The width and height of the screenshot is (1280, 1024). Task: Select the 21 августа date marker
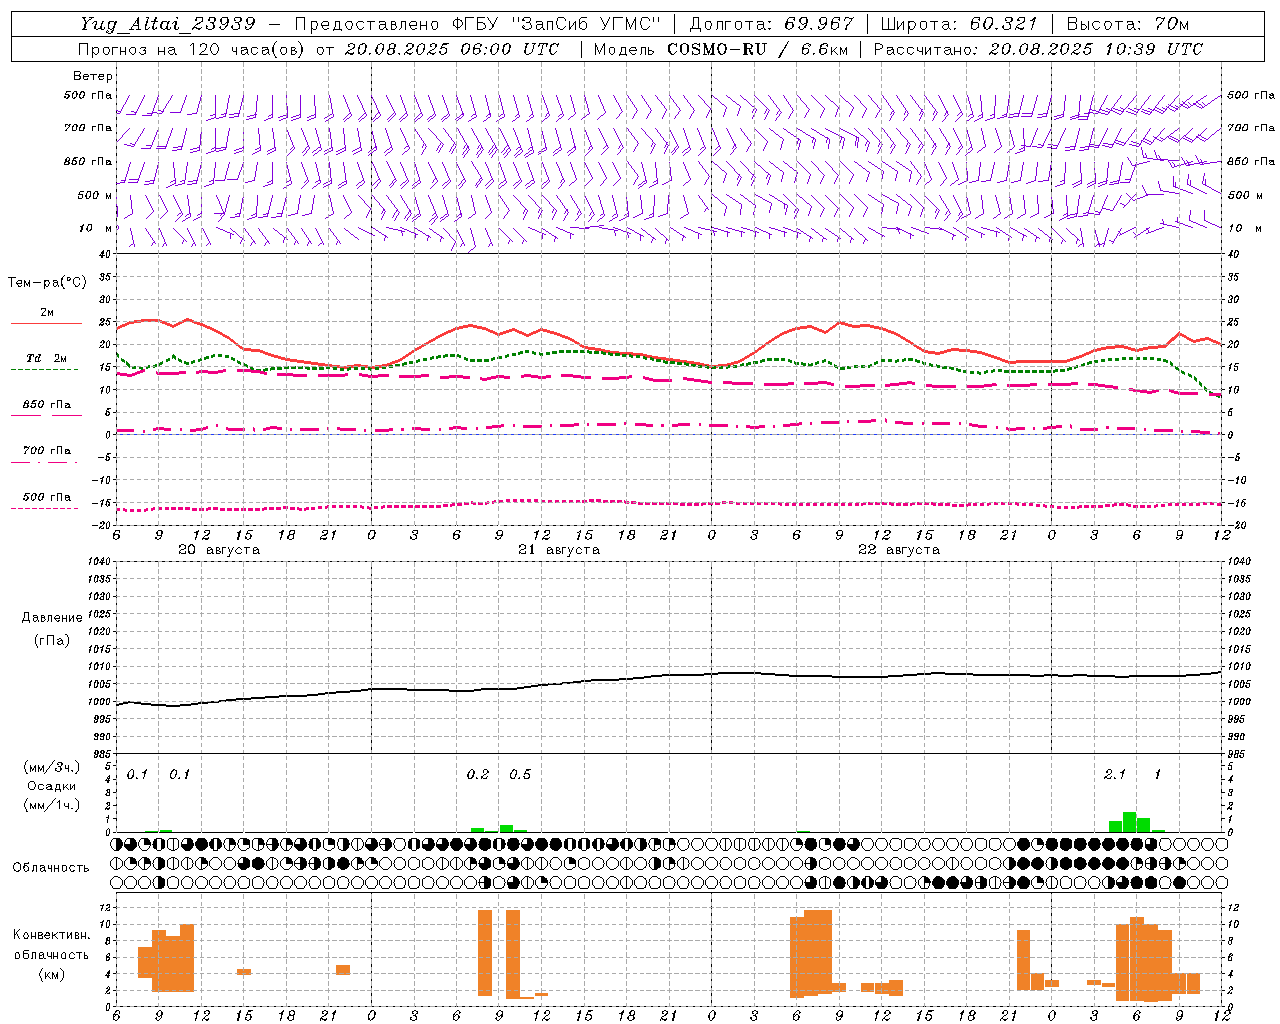559,550
